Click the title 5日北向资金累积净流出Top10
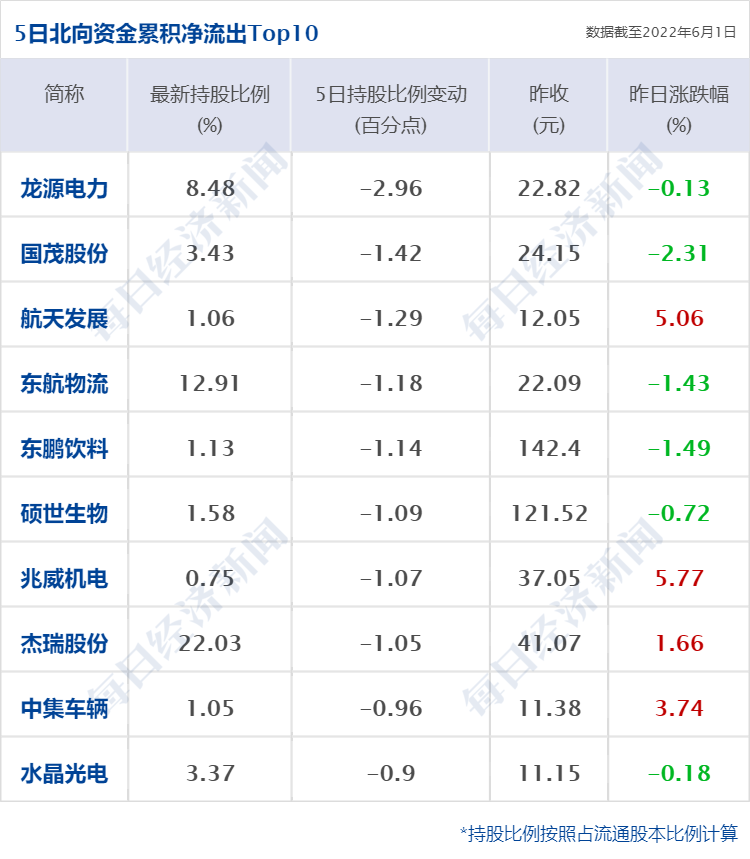Viewport: 750px width, 859px height. (x=167, y=33)
